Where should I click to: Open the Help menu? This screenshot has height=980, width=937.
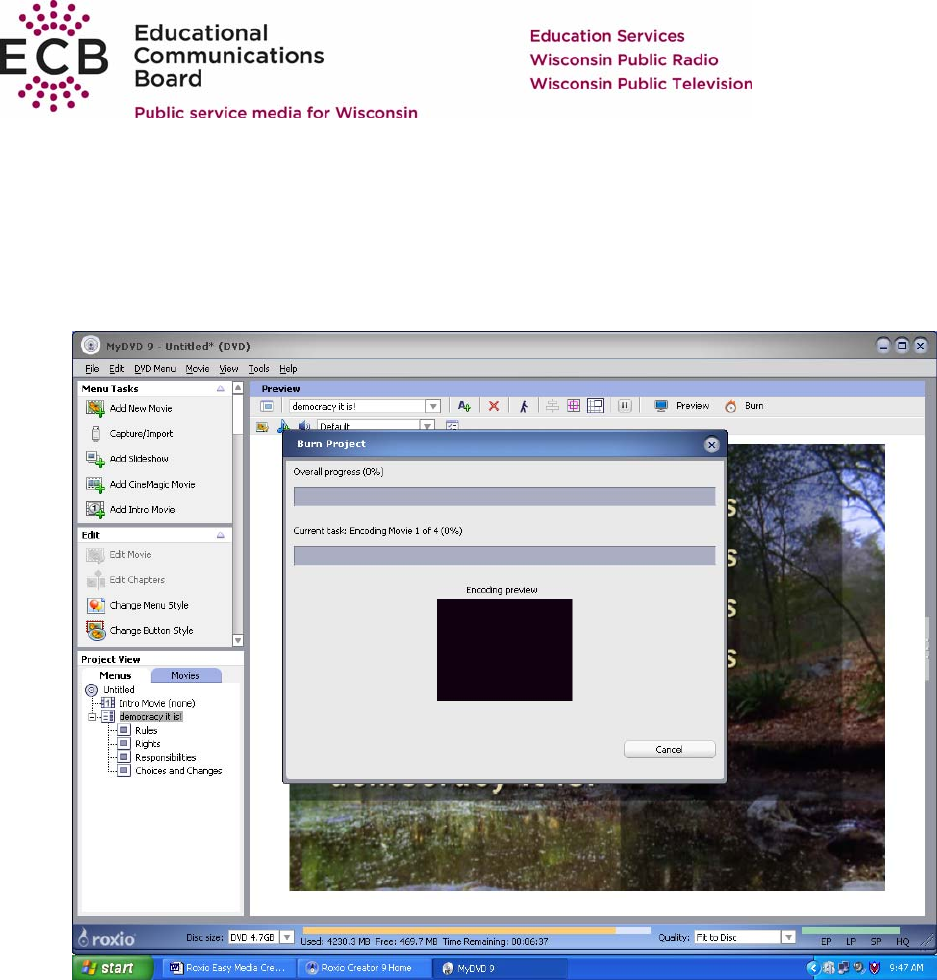point(288,369)
